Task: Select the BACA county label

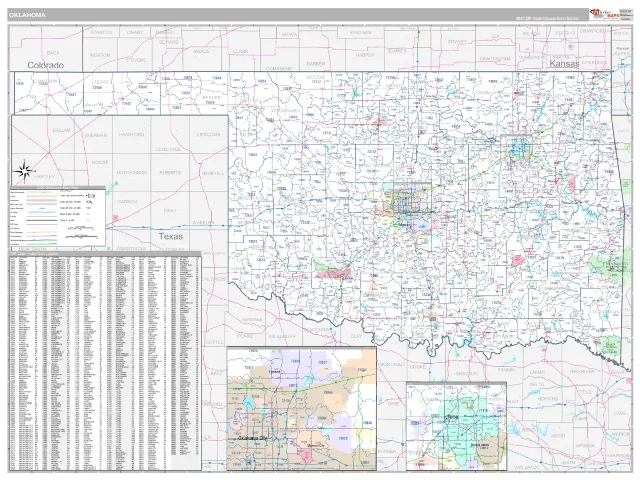Action: [53, 53]
